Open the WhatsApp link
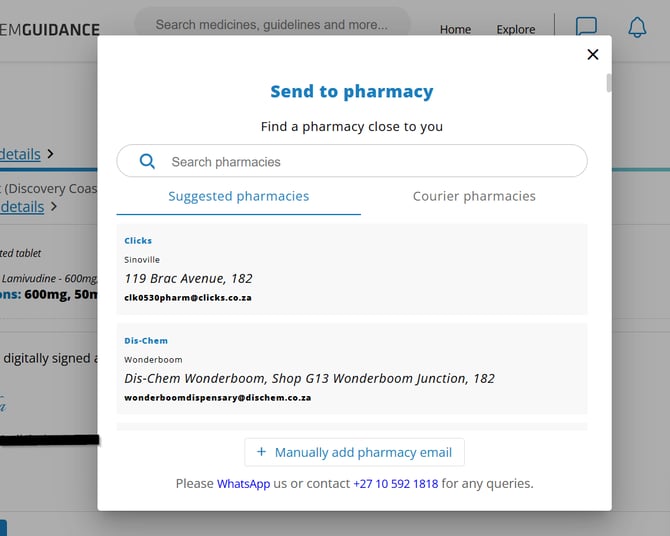The image size is (670, 536). pyautogui.click(x=243, y=483)
